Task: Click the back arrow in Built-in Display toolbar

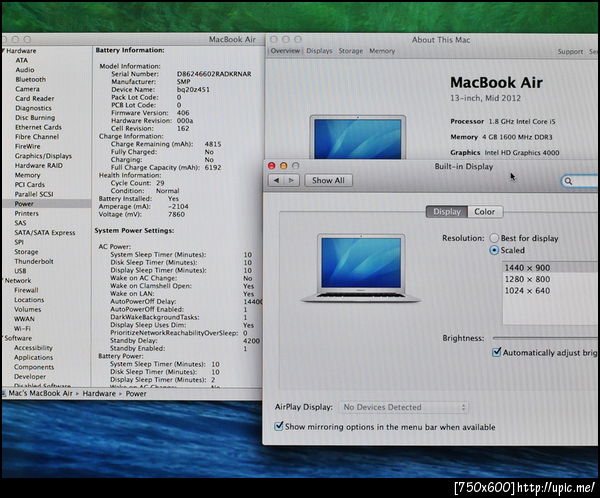Action: [x=276, y=180]
